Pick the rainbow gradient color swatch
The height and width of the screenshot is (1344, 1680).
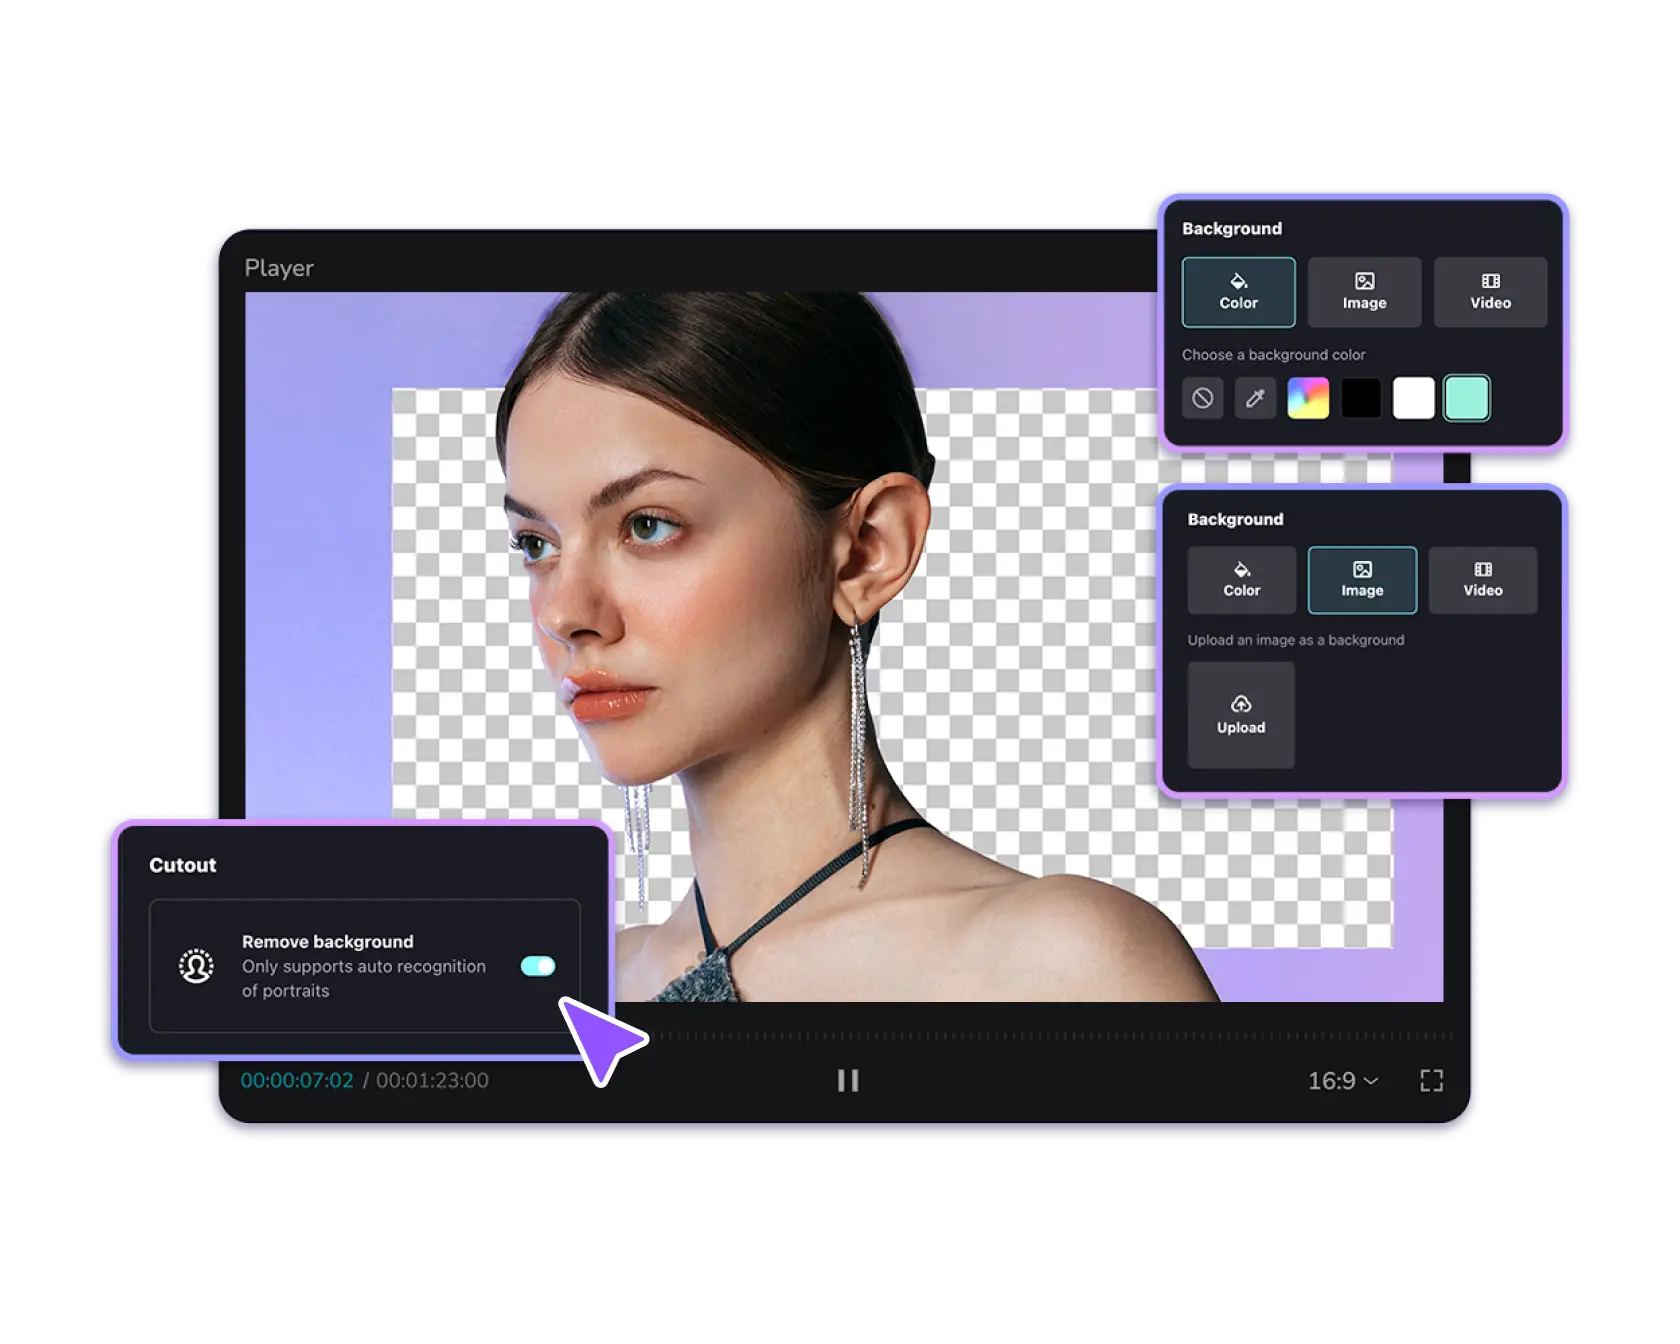pyautogui.click(x=1308, y=398)
